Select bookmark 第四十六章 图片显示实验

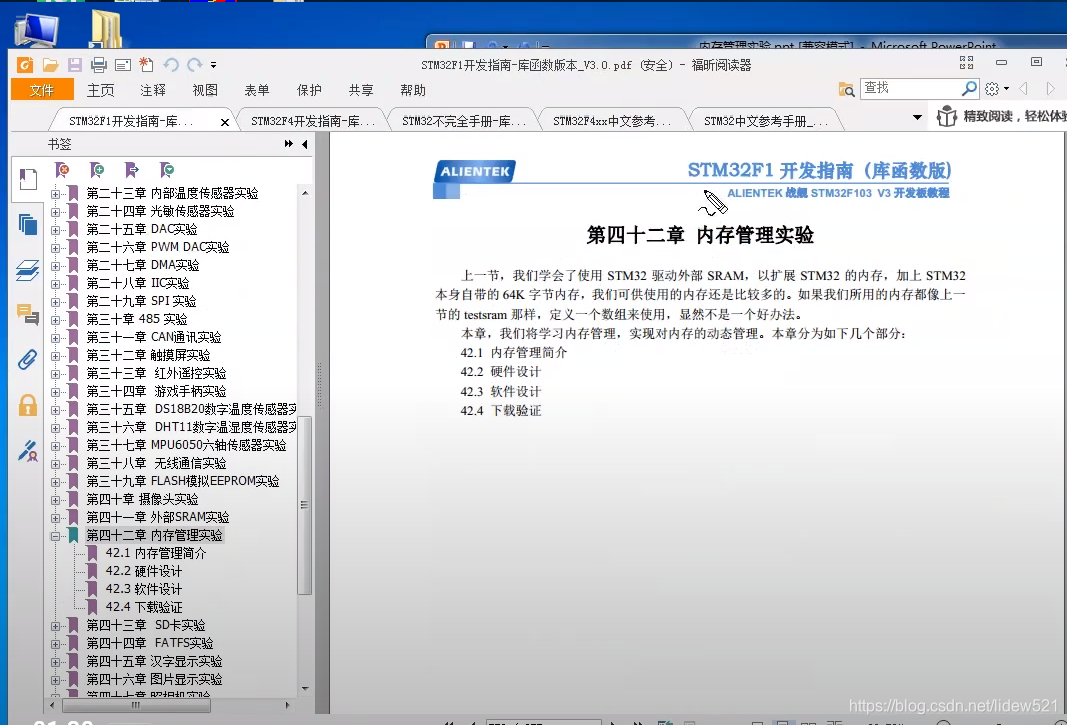(154, 679)
